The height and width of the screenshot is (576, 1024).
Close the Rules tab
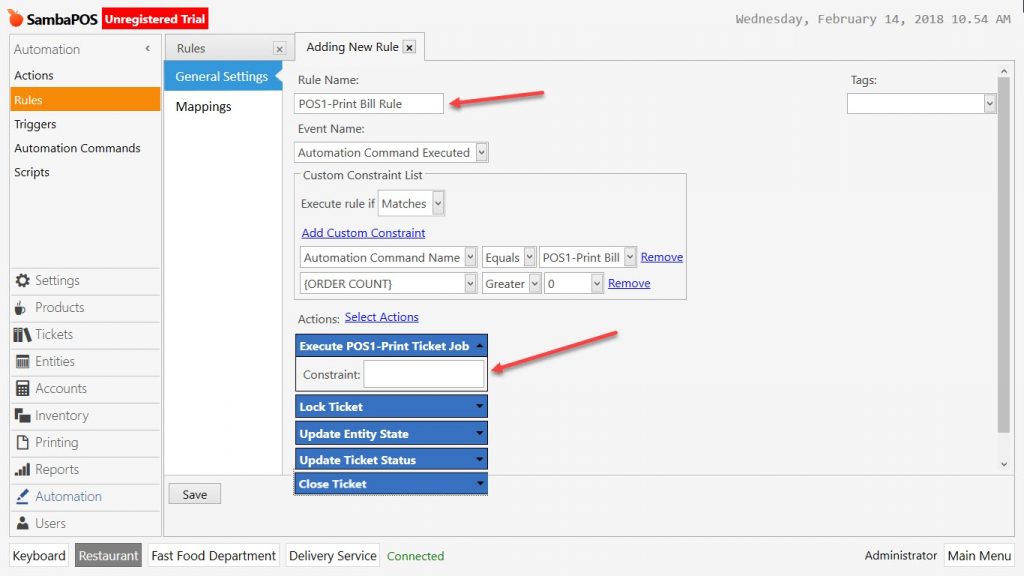click(x=279, y=49)
